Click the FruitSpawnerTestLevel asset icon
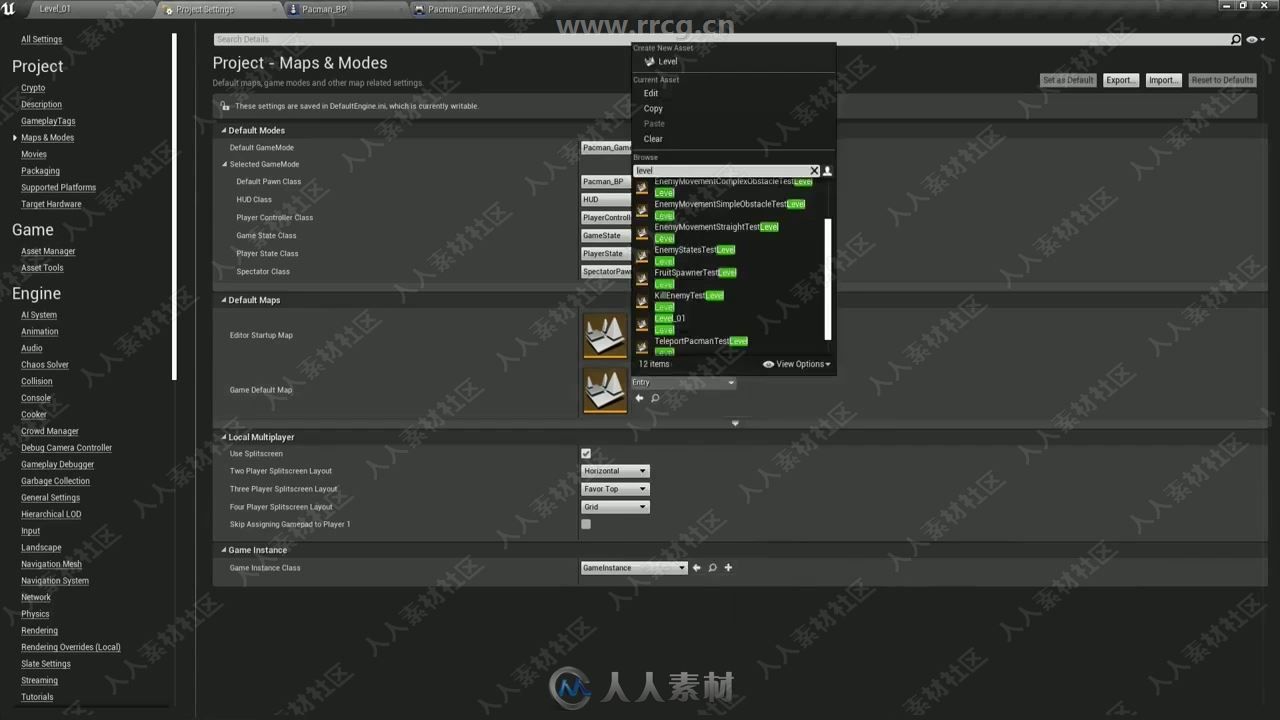 pos(642,279)
